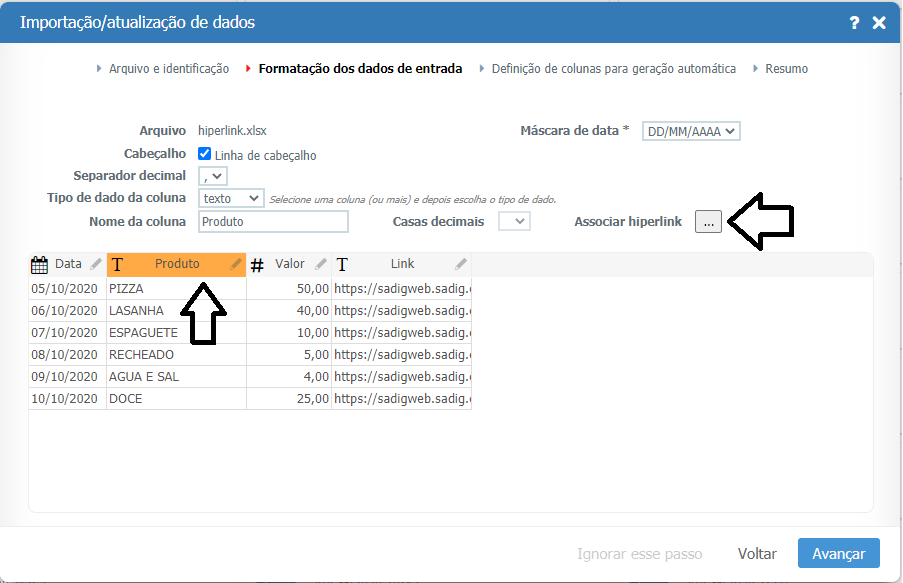
Task: Click the Voltar button
Action: point(757,553)
